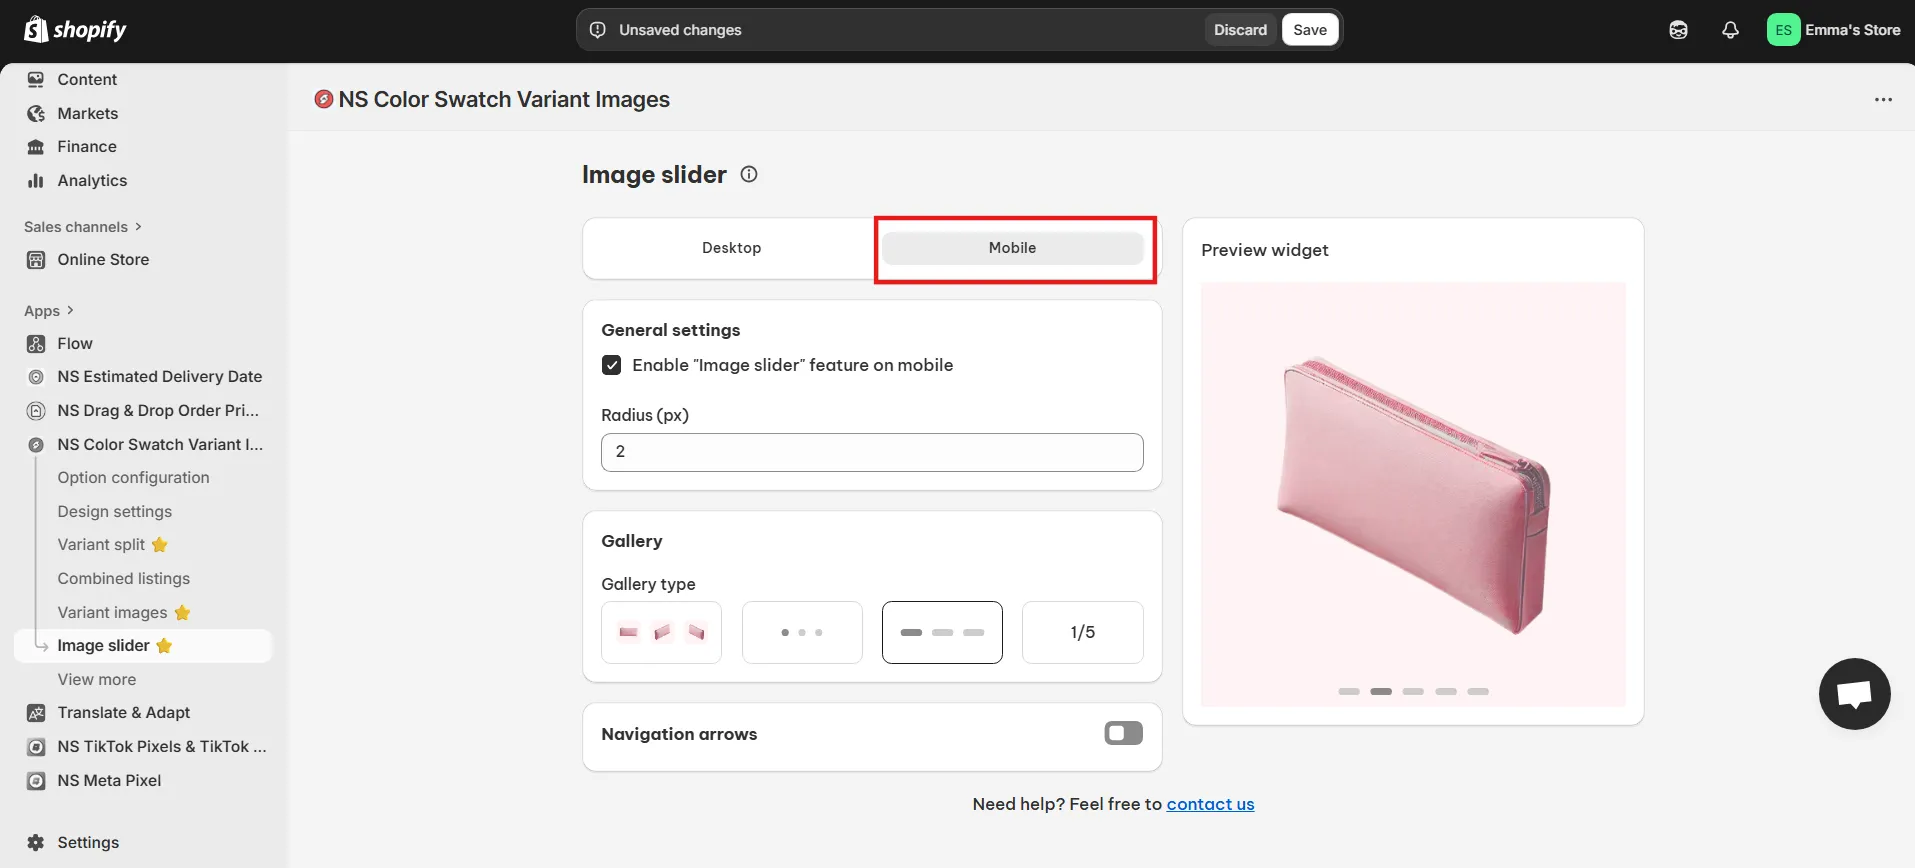Click the Image slider info icon
Viewport: 1915px width, 868px height.
tap(748, 174)
